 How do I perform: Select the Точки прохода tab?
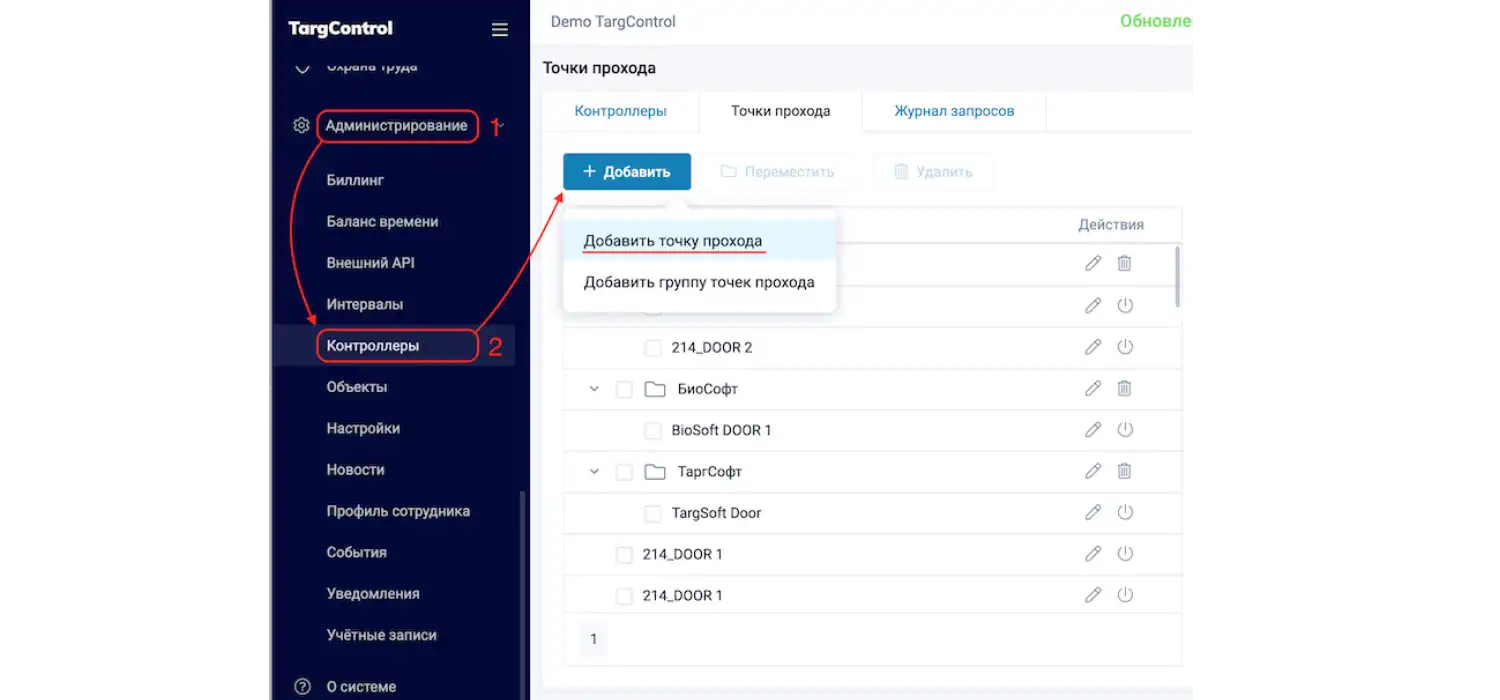pos(781,111)
